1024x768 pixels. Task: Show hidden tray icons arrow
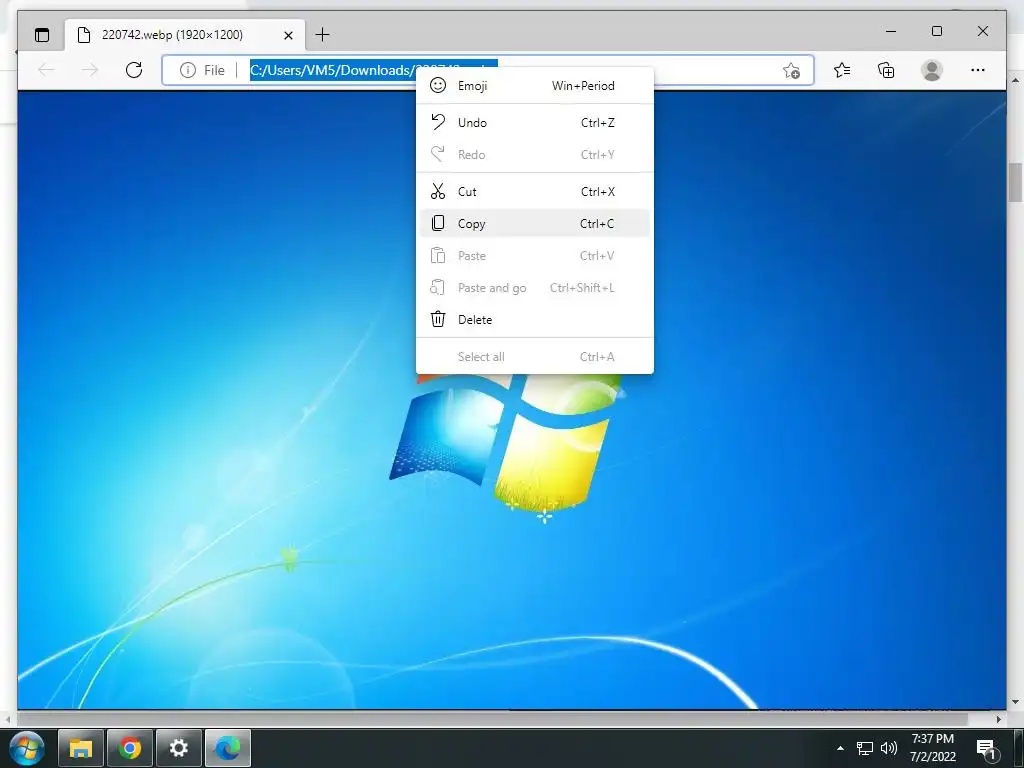[840, 748]
